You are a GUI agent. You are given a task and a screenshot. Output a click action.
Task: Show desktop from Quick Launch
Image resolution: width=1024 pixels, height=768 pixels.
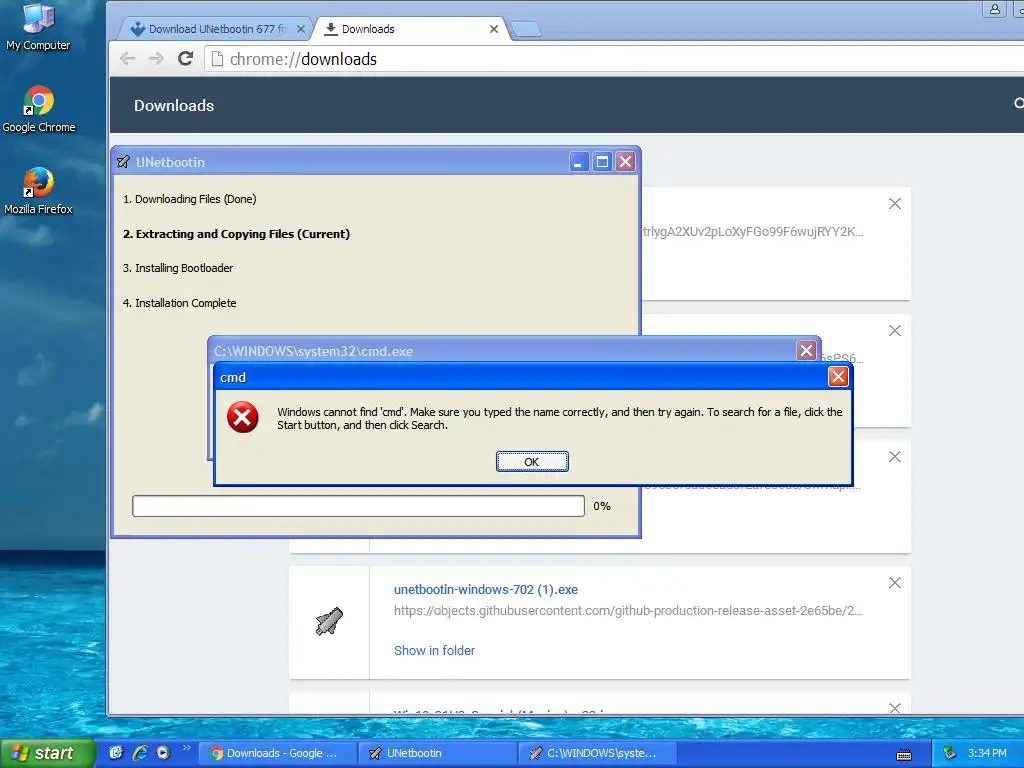click(x=116, y=753)
